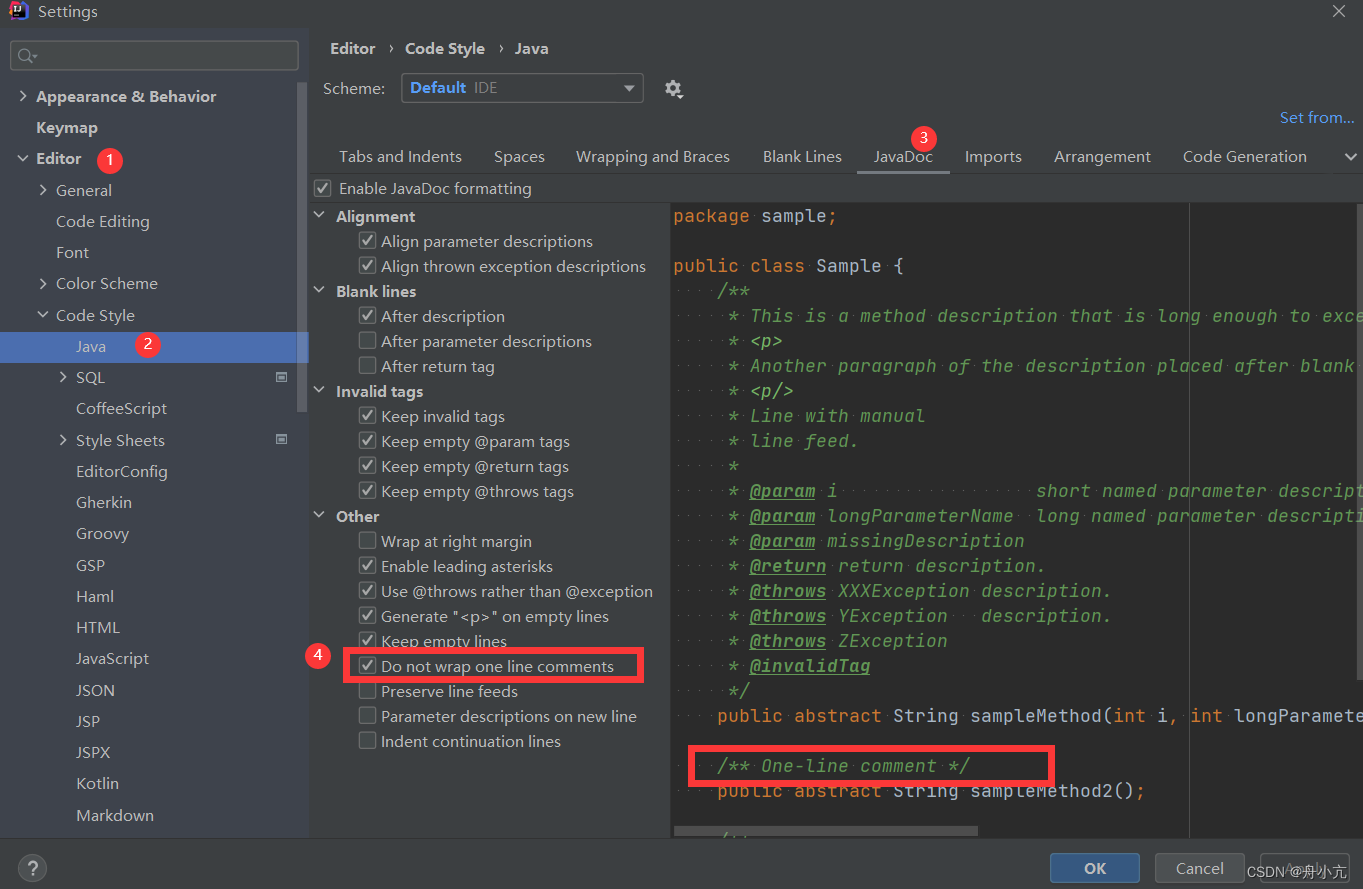Image resolution: width=1363 pixels, height=889 pixels.
Task: Collapse the Invalid tags options group
Action: click(320, 391)
